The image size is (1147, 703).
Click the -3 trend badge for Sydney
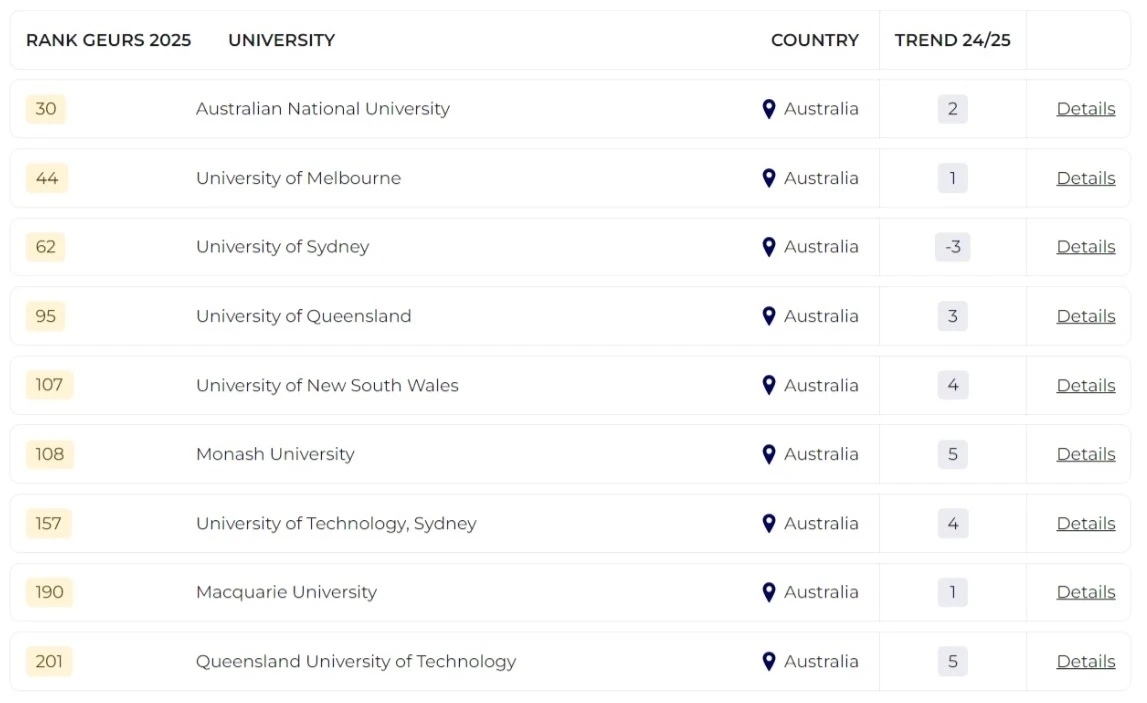click(952, 247)
